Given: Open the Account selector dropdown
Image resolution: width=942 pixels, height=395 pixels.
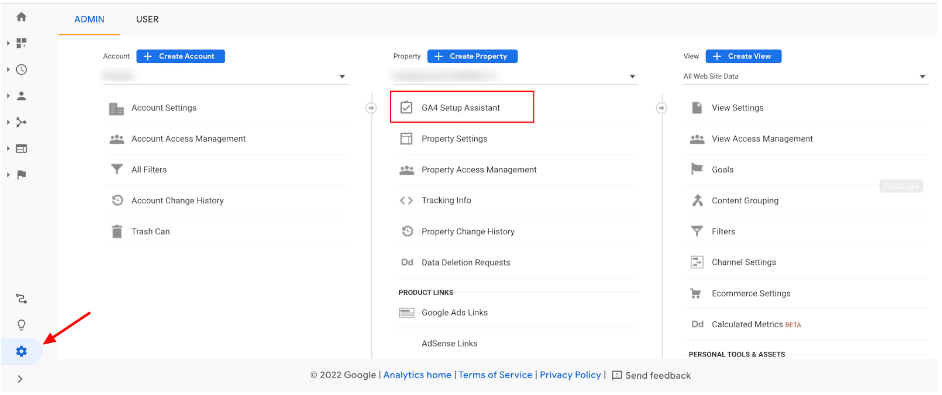Looking at the screenshot, I should (x=225, y=76).
